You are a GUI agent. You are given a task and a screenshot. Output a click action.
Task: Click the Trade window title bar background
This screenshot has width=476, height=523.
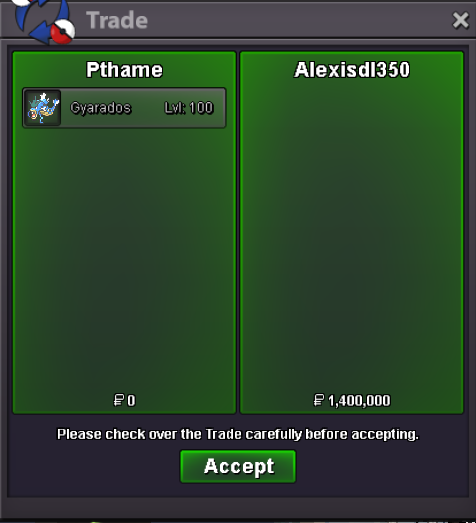[284, 20]
